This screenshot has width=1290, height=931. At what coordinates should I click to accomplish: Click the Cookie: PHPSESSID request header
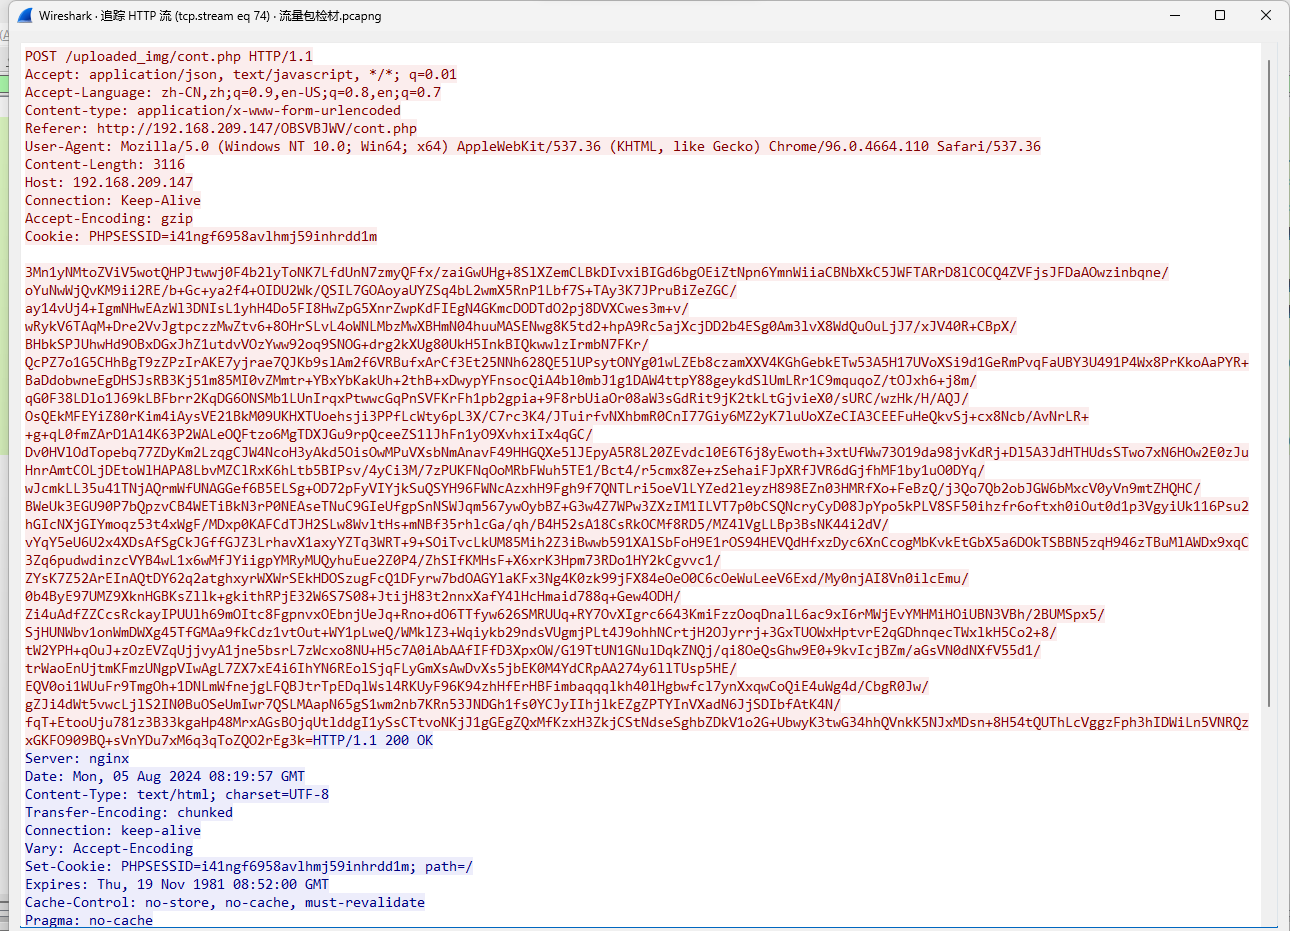[x=201, y=236]
